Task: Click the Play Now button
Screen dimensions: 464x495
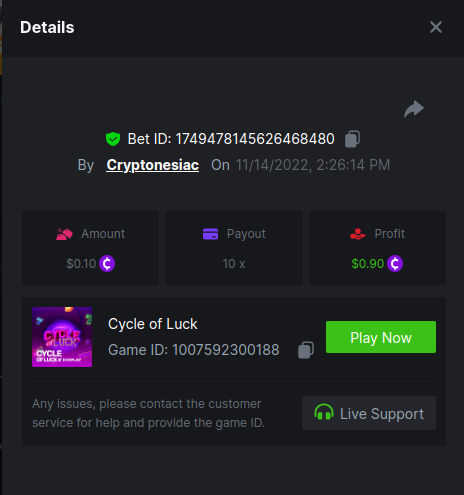Action: pyautogui.click(x=381, y=337)
